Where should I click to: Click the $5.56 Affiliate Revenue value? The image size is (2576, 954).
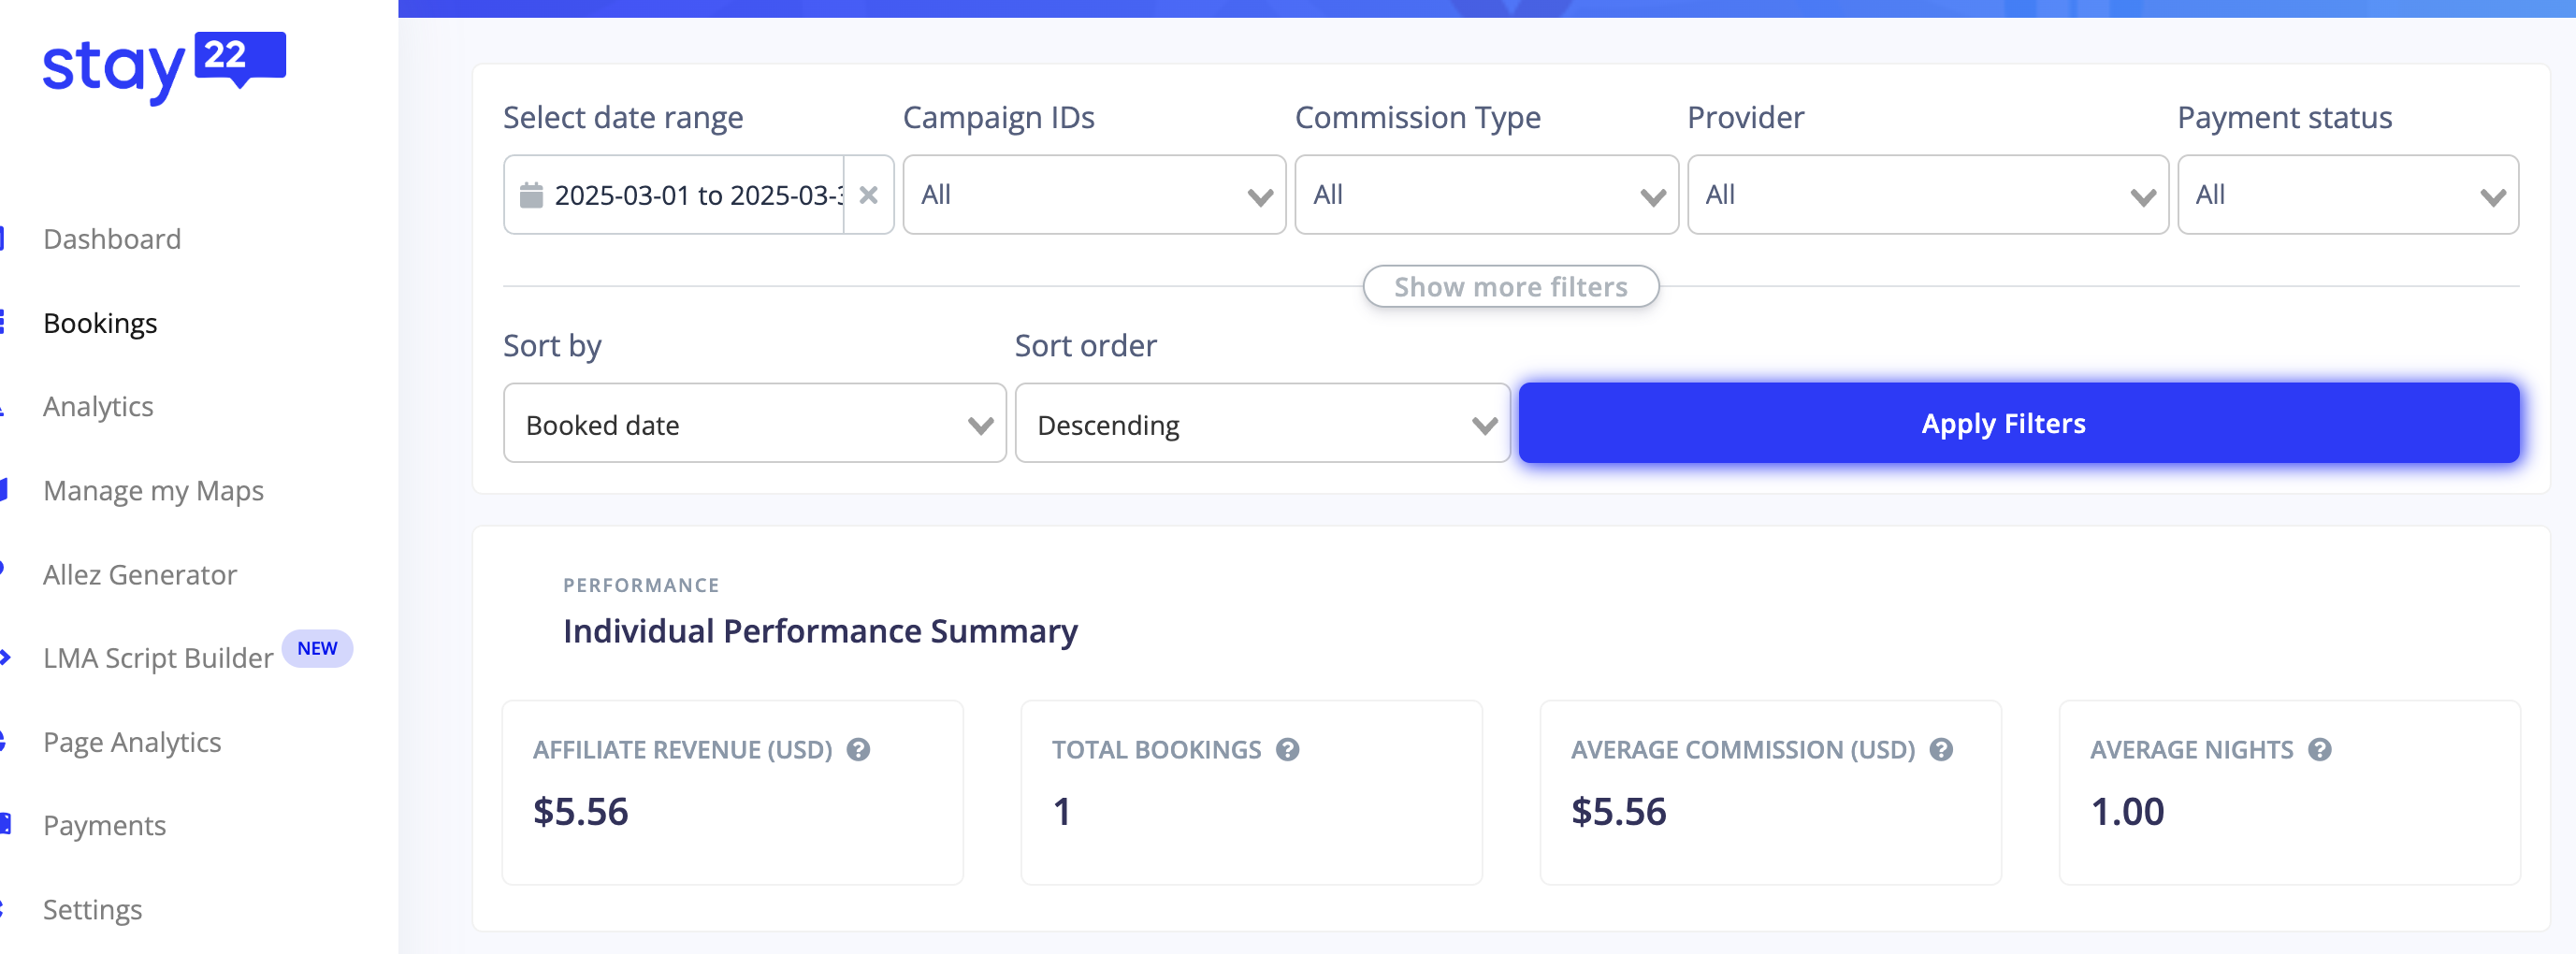(580, 811)
